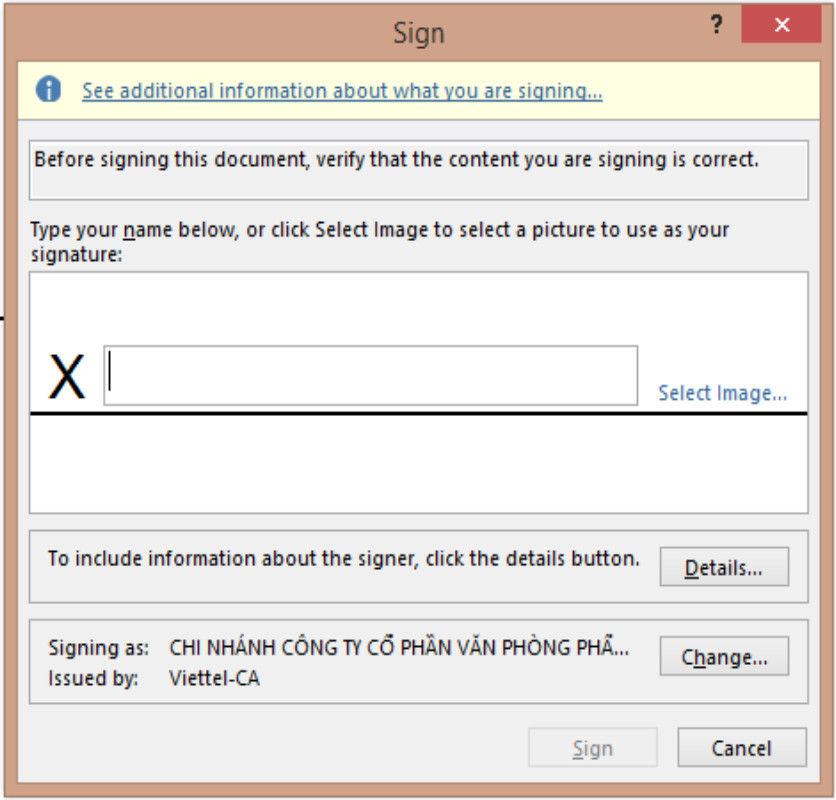Viewport: 836px width, 800px height.
Task: Click the large X signature marker
Action: (x=67, y=377)
